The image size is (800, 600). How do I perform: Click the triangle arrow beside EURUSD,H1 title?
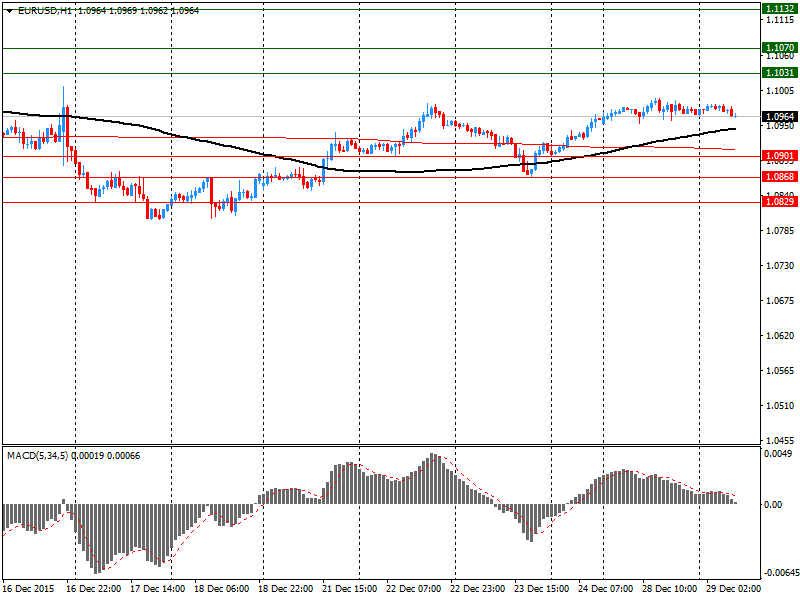pos(10,11)
